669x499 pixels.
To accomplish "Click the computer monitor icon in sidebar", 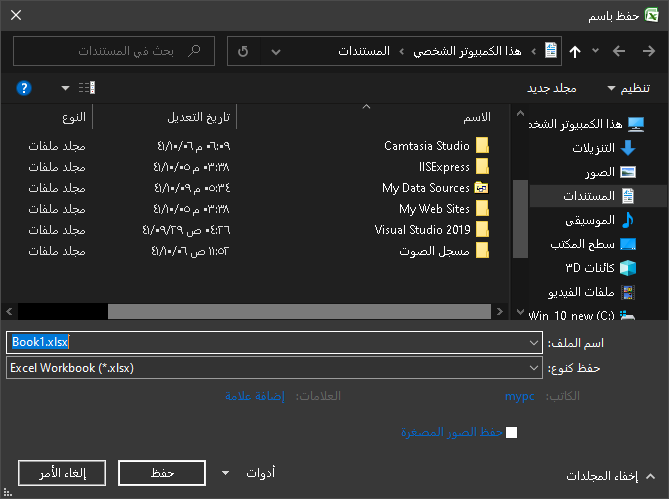I will (636, 124).
